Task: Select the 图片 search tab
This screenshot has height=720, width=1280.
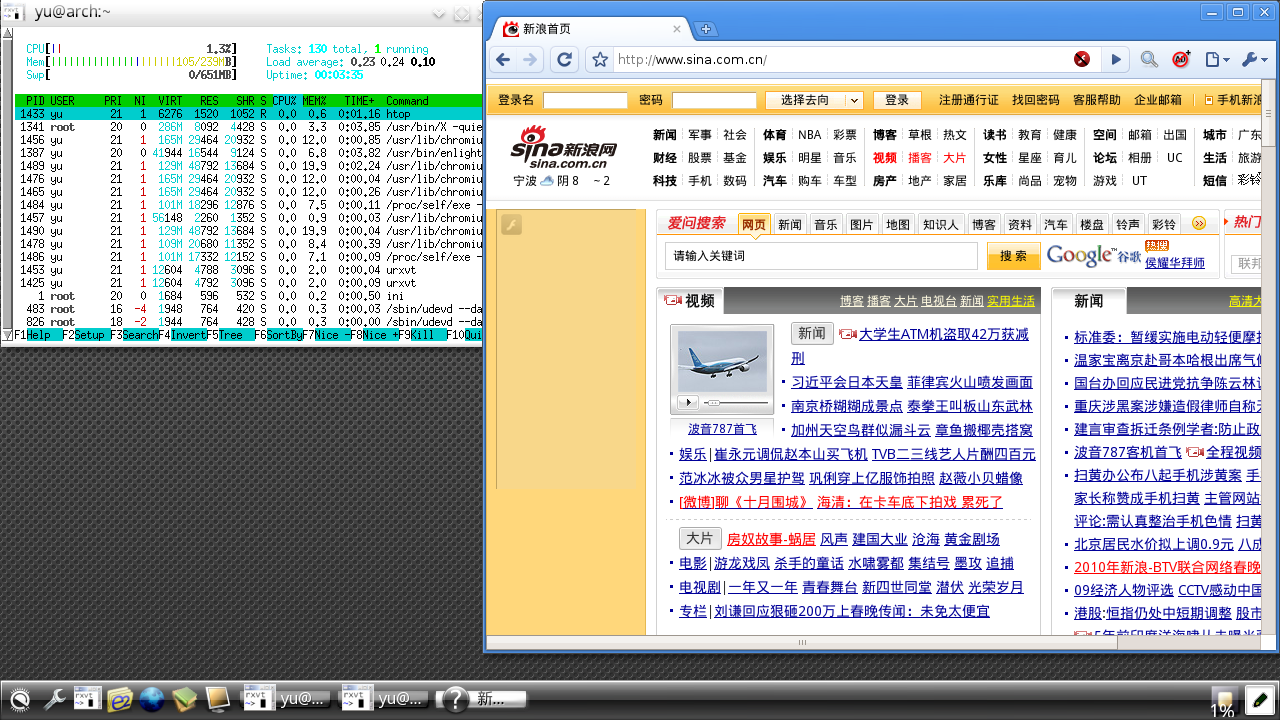Action: tap(862, 224)
